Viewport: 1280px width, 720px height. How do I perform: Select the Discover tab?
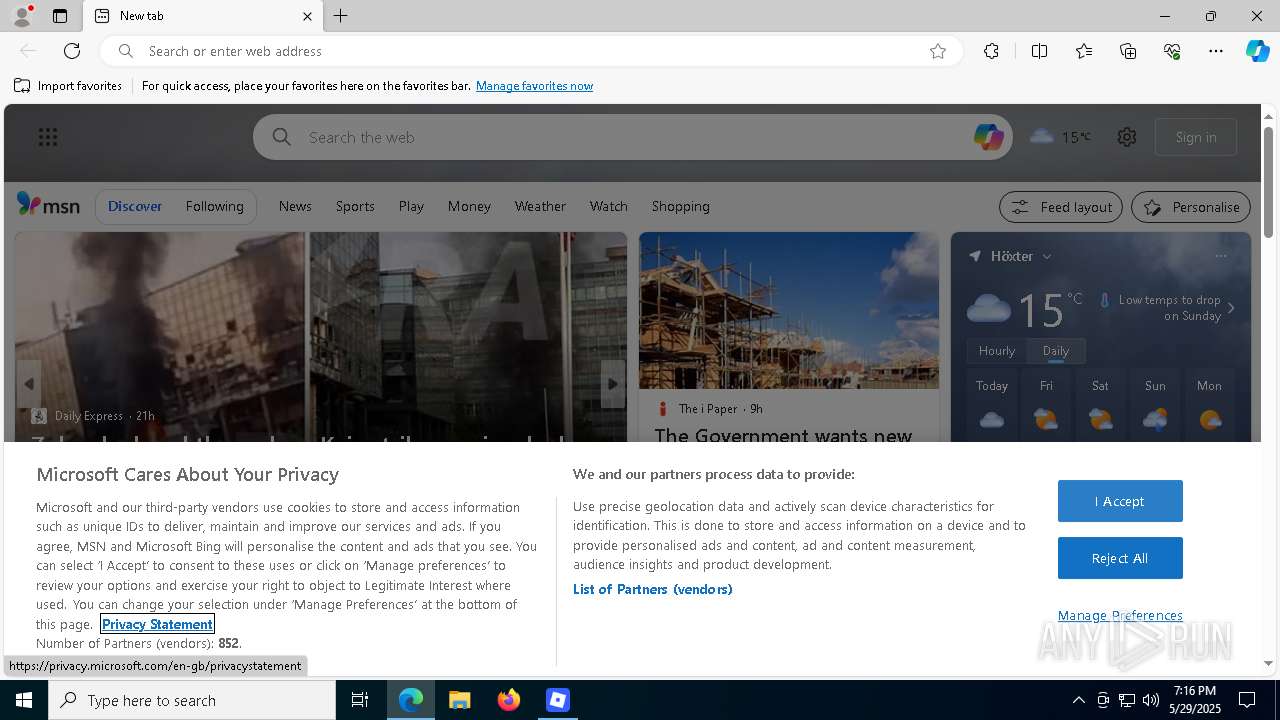pos(135,206)
